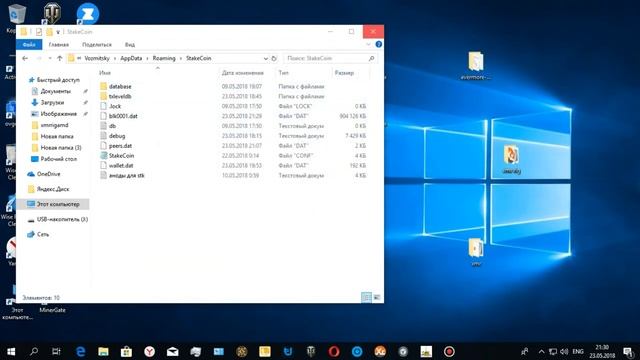Sort files by Размер column
Image resolution: width=640 pixels, height=360 pixels.
tap(344, 73)
